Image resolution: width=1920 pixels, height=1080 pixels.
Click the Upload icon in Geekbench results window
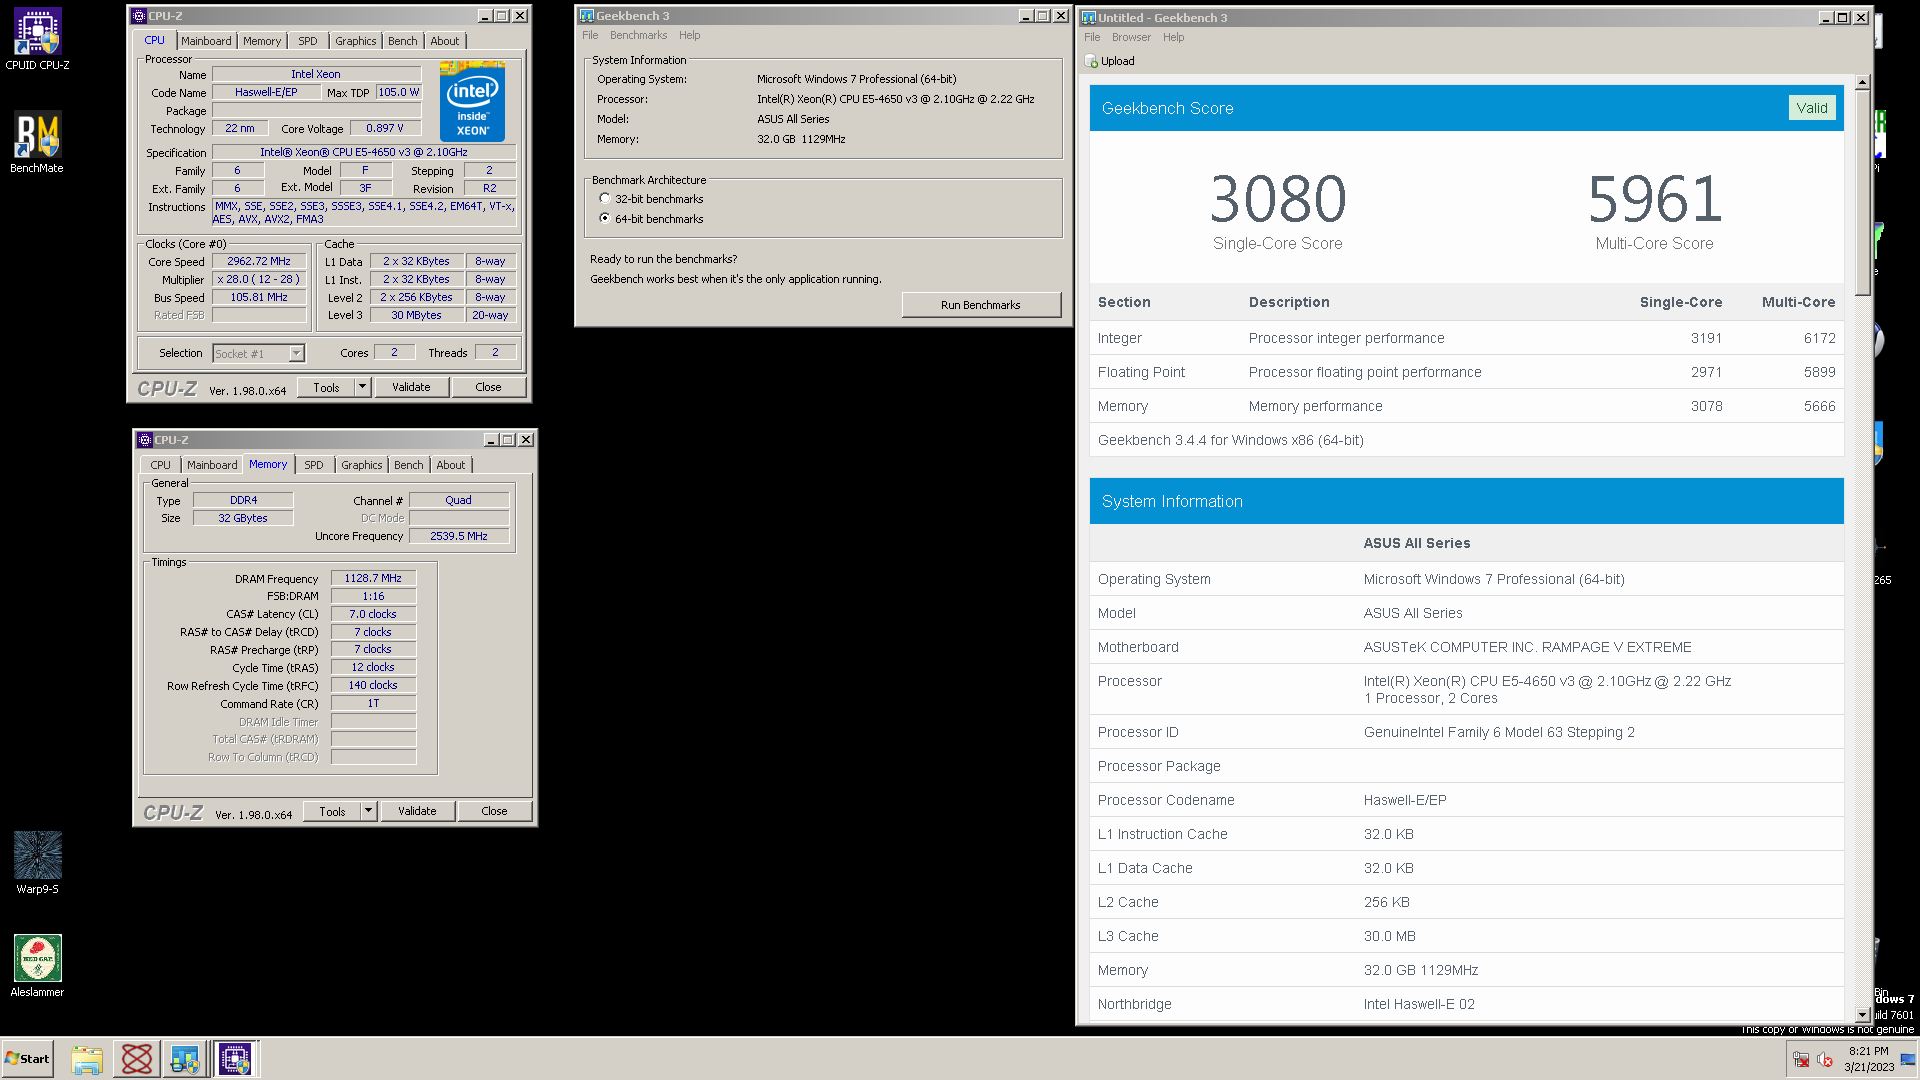1091,62
